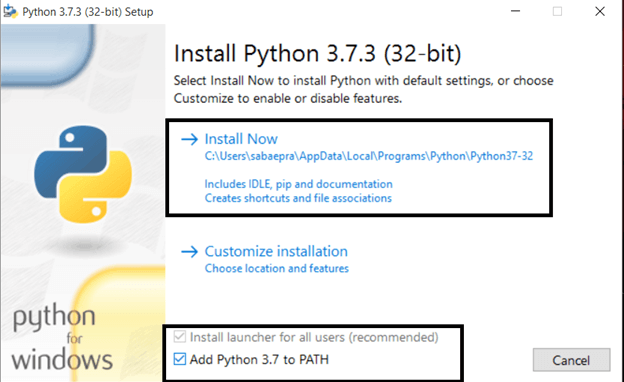
Task: Click the 'Install launcher for all users' label
Action: click(x=314, y=337)
